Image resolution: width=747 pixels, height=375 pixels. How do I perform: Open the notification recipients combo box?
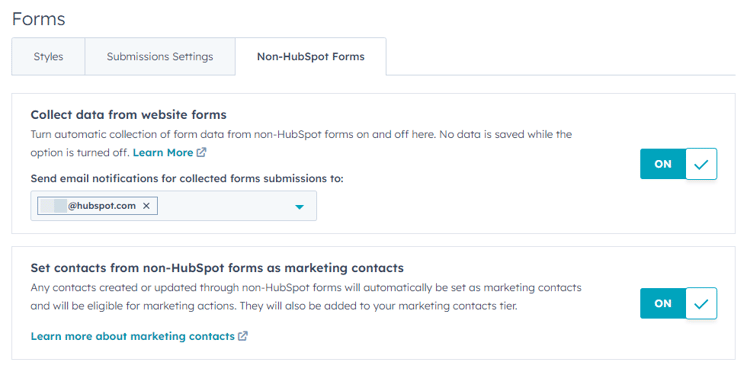coord(173,206)
